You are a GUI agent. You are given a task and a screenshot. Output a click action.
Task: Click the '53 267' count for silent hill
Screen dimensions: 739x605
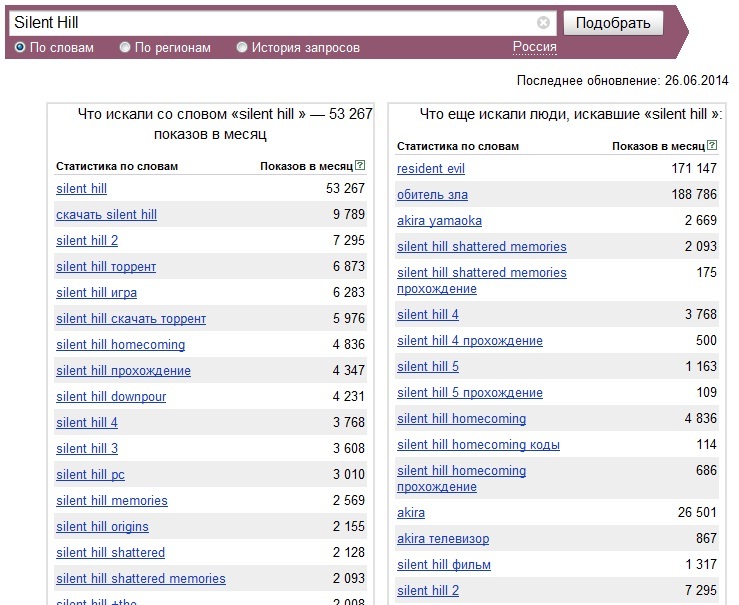[345, 188]
